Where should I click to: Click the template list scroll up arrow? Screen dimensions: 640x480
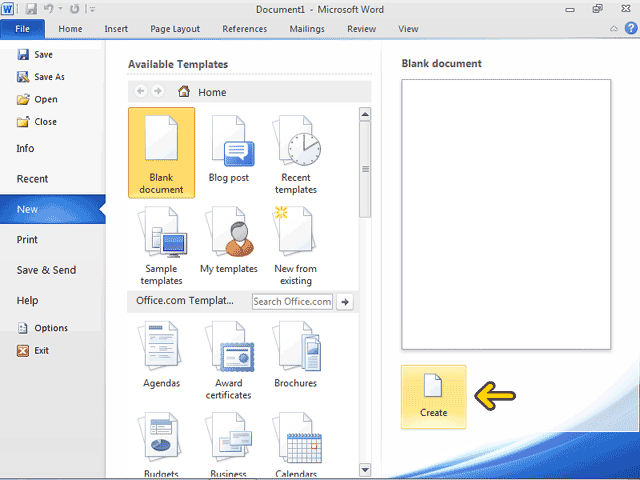[365, 114]
